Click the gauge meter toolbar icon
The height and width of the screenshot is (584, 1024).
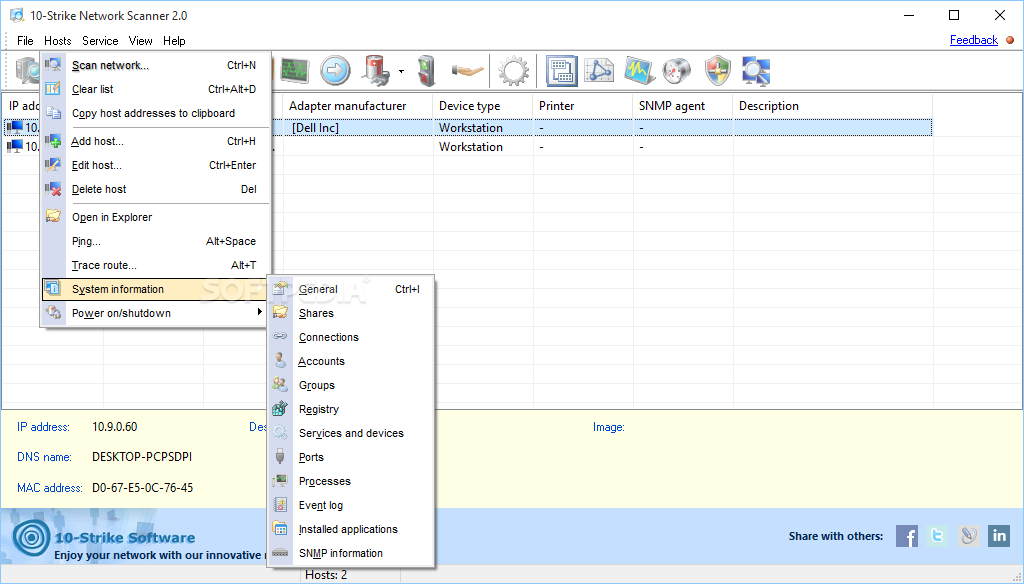[676, 71]
